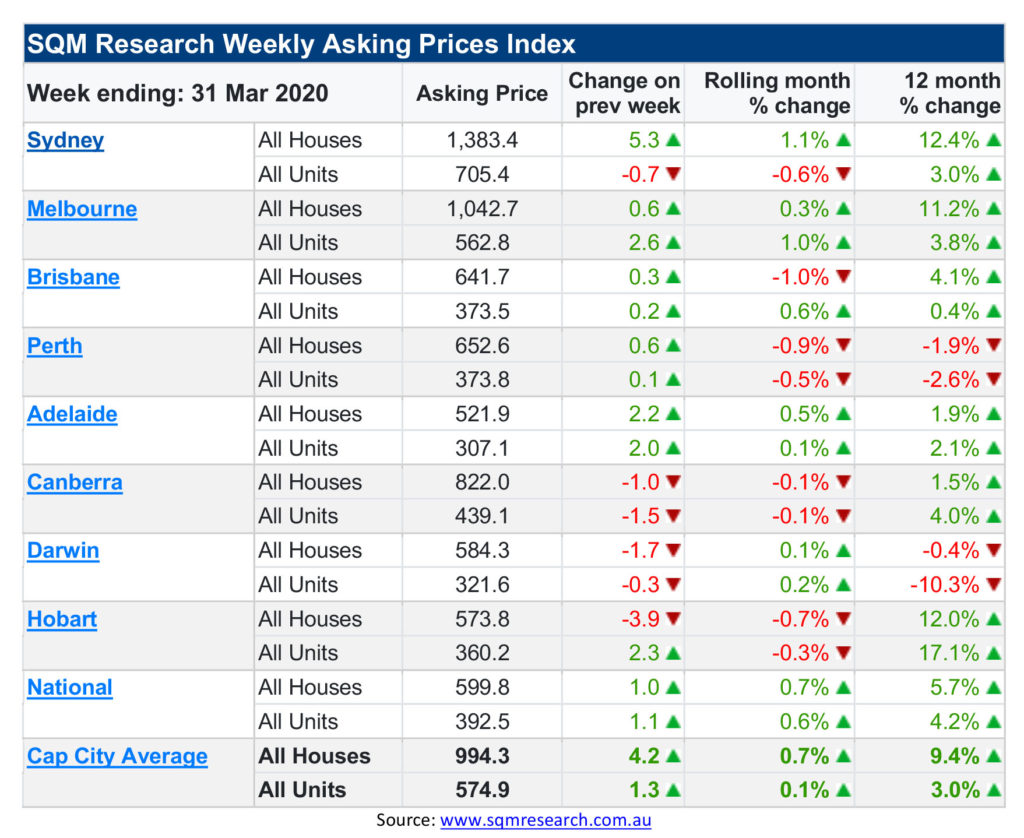Visit the www.sqmresearch.com.au source link
Image resolution: width=1024 pixels, height=838 pixels.
(546, 820)
